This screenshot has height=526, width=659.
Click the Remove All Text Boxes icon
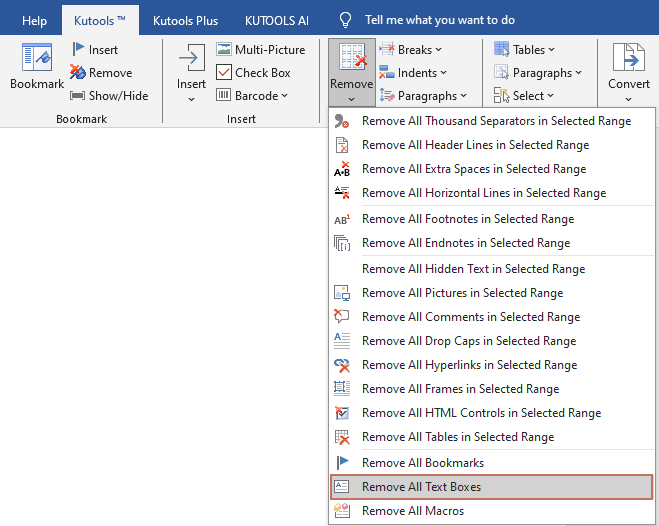tap(342, 487)
